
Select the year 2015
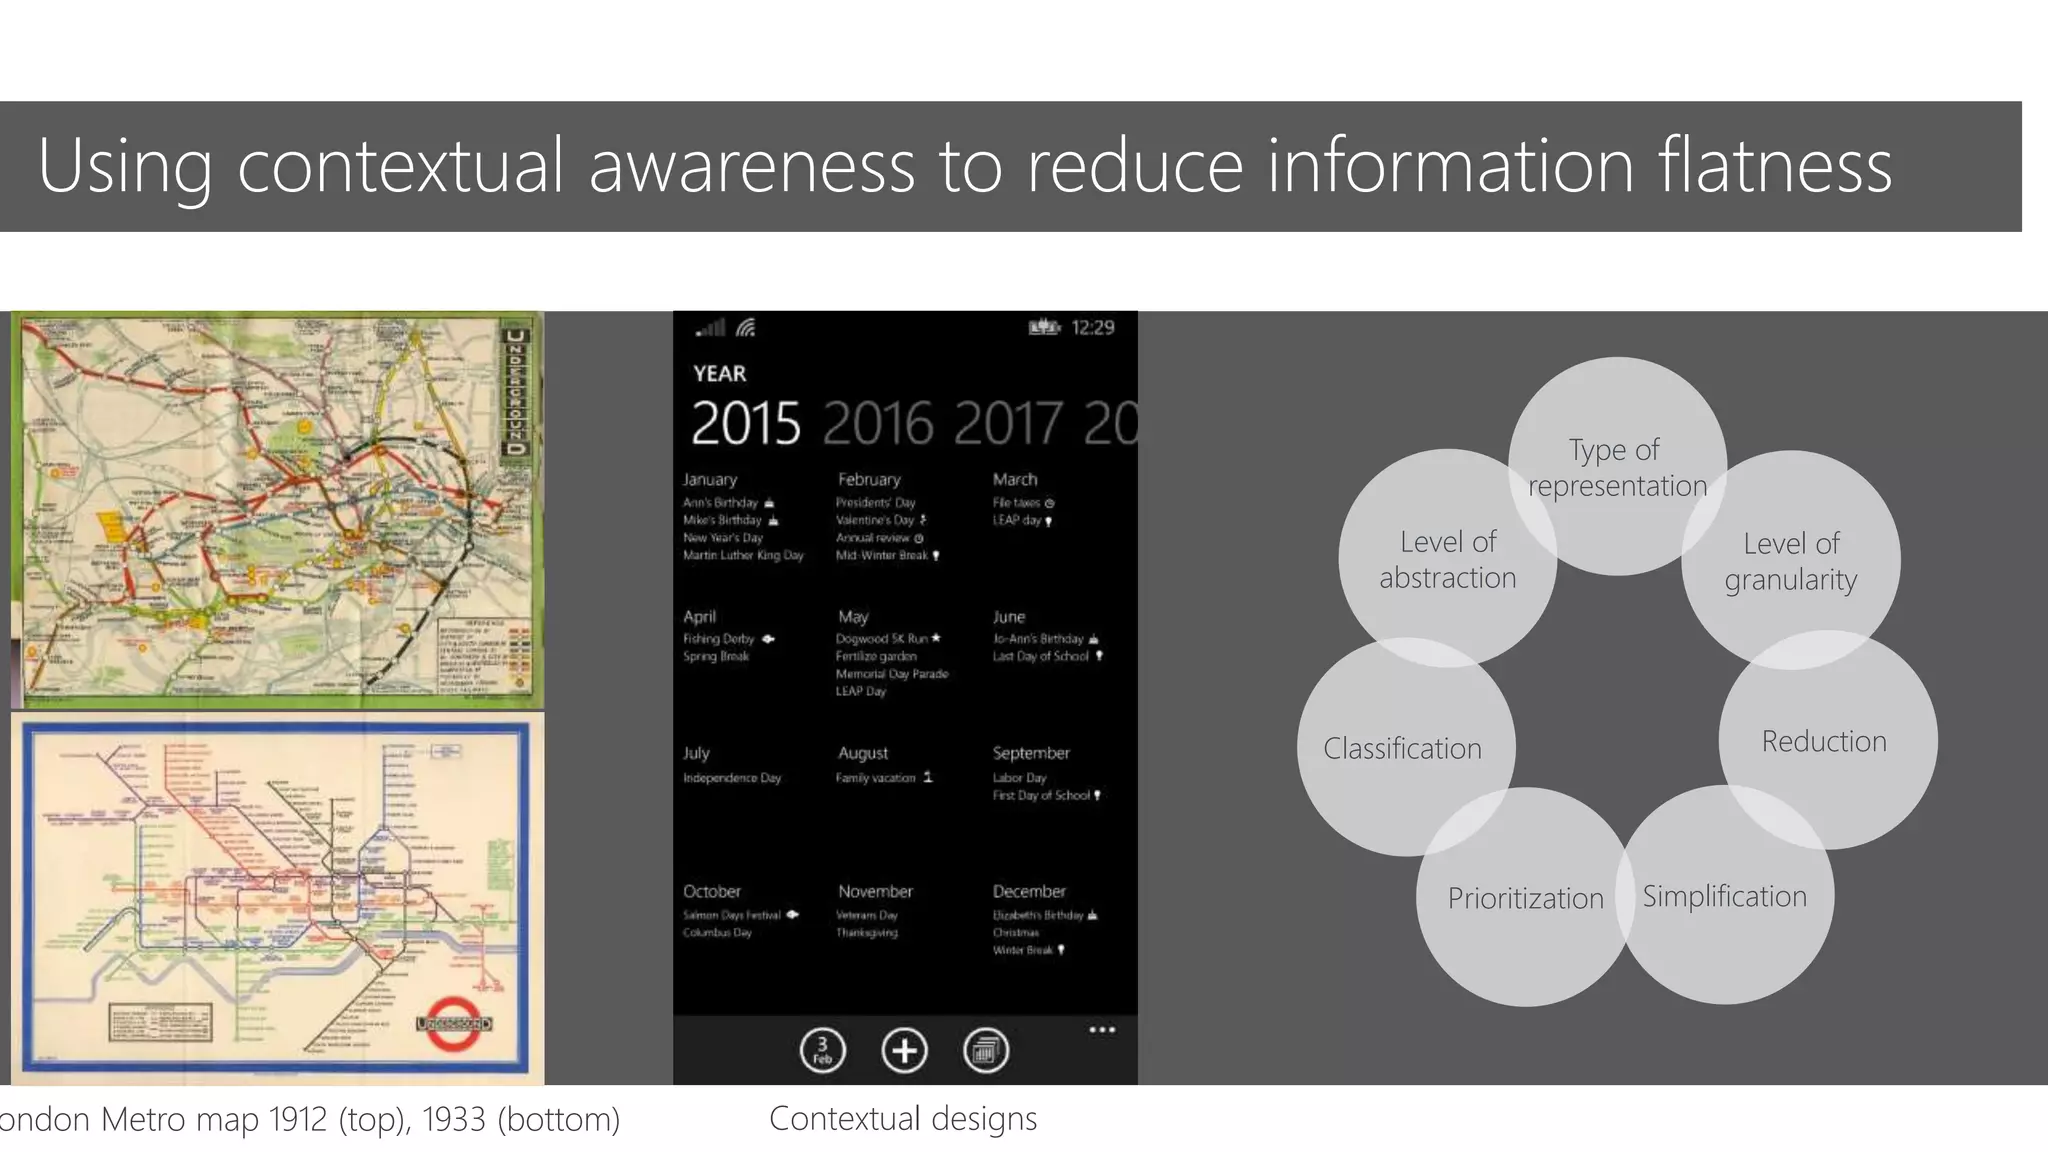tap(746, 423)
